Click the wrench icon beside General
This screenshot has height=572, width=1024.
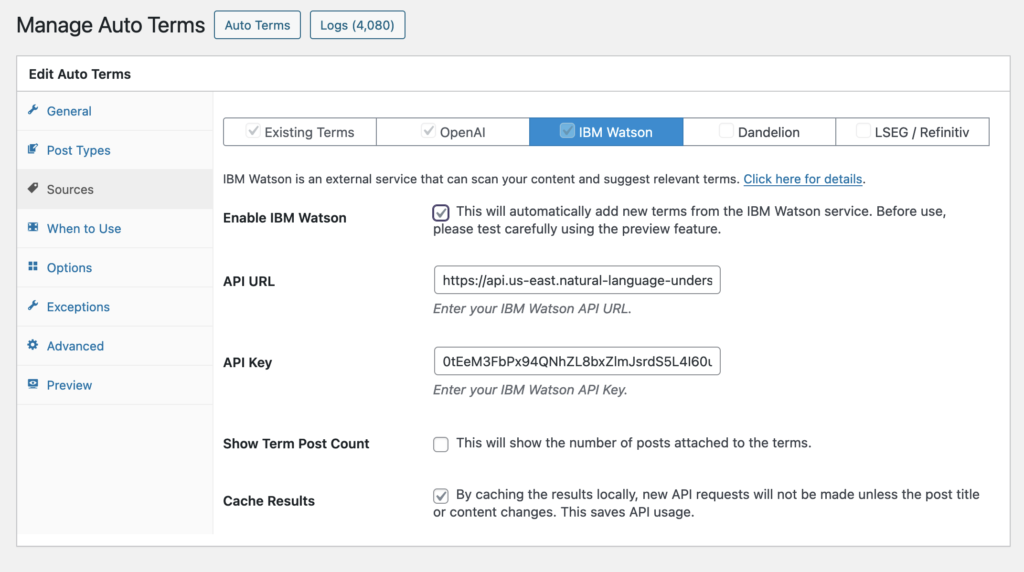[x=33, y=110]
